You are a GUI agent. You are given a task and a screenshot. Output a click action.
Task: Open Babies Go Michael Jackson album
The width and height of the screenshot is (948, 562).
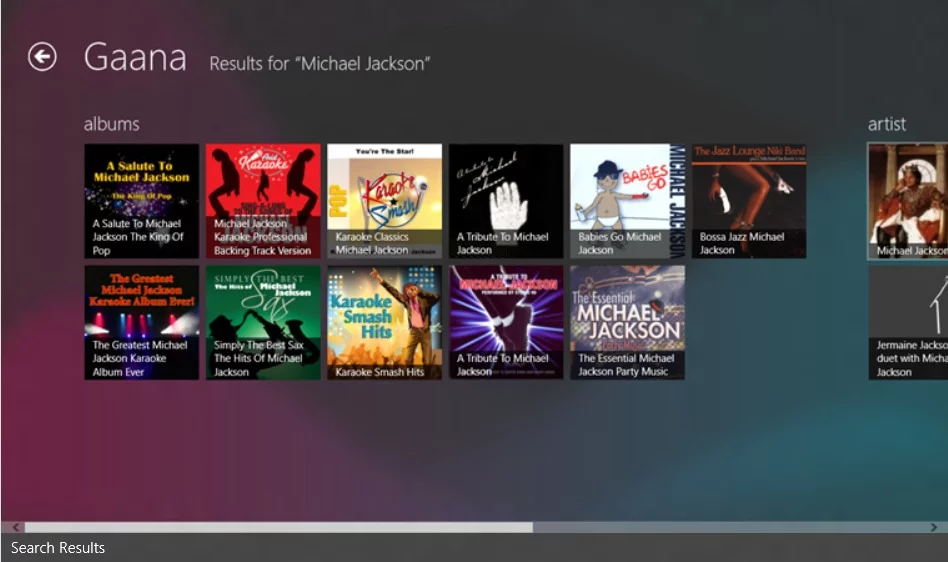628,201
